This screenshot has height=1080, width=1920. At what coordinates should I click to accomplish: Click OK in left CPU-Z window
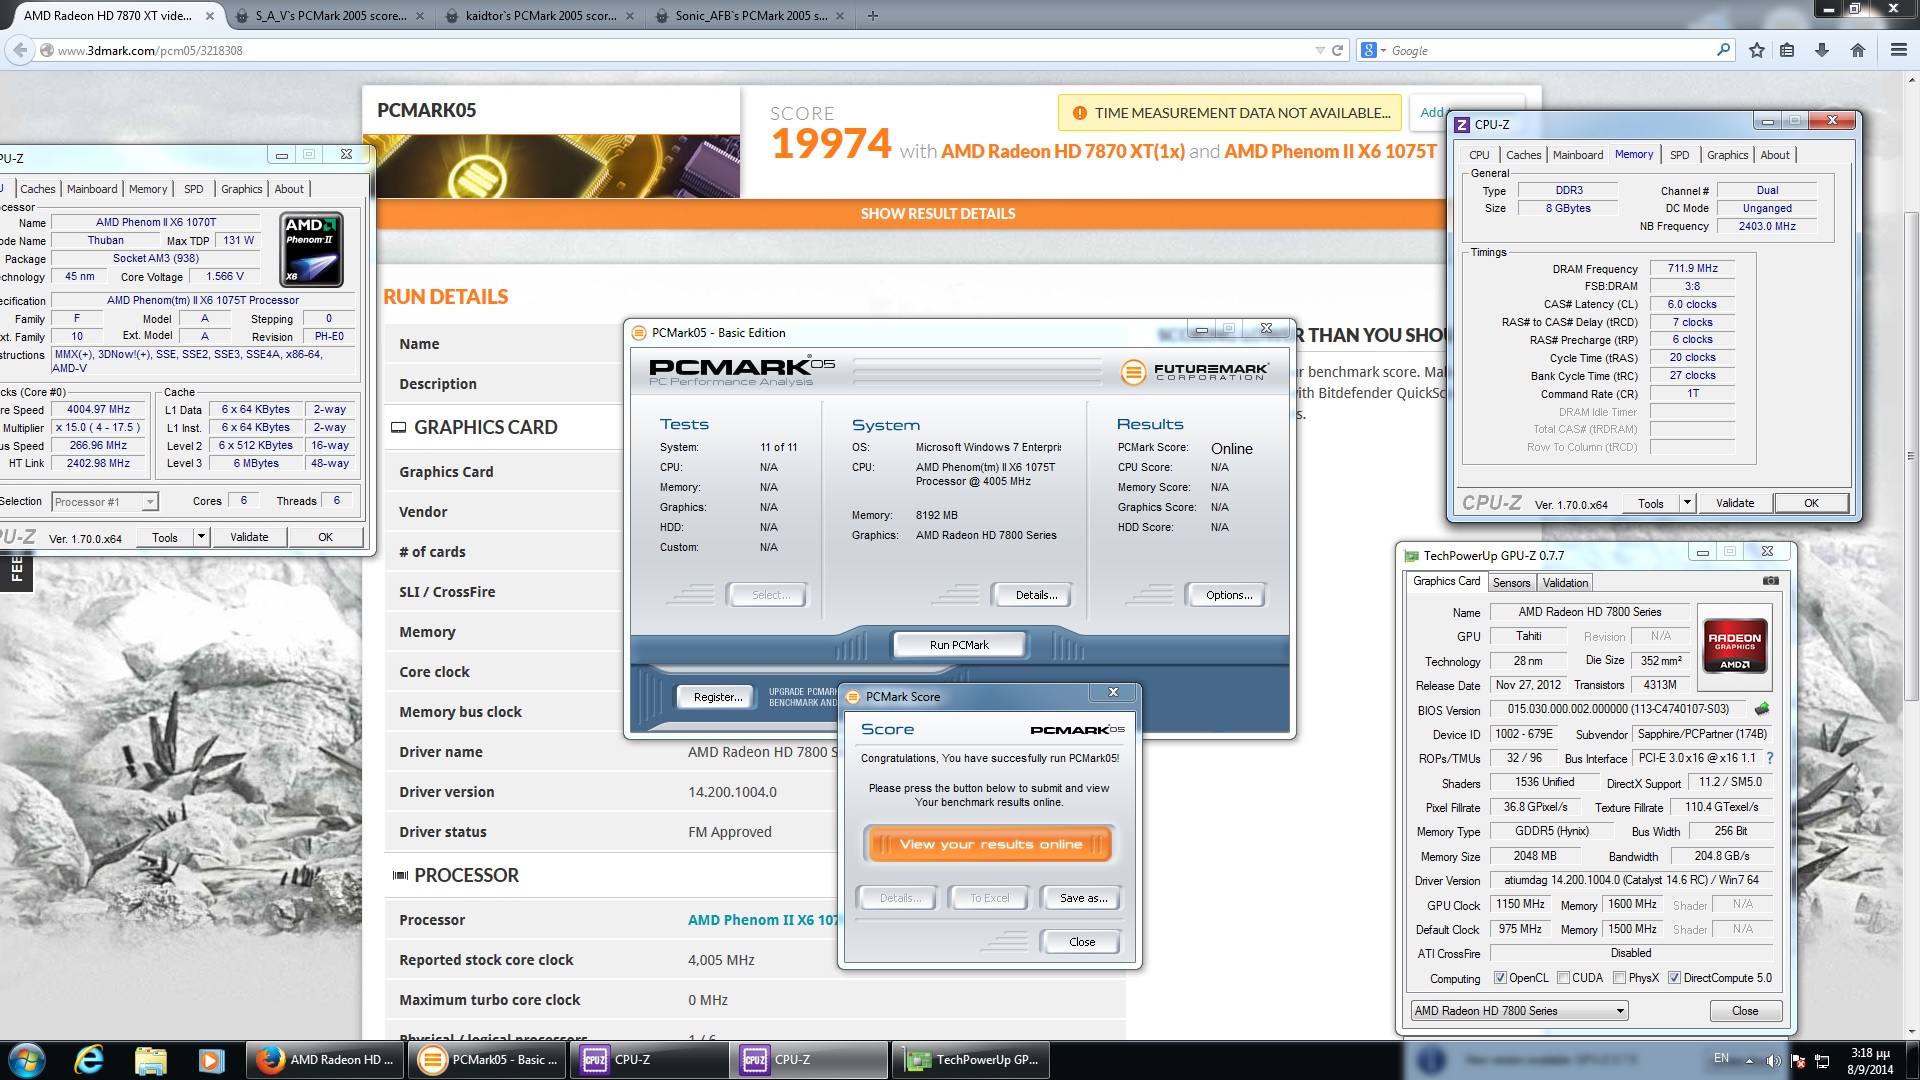[325, 537]
